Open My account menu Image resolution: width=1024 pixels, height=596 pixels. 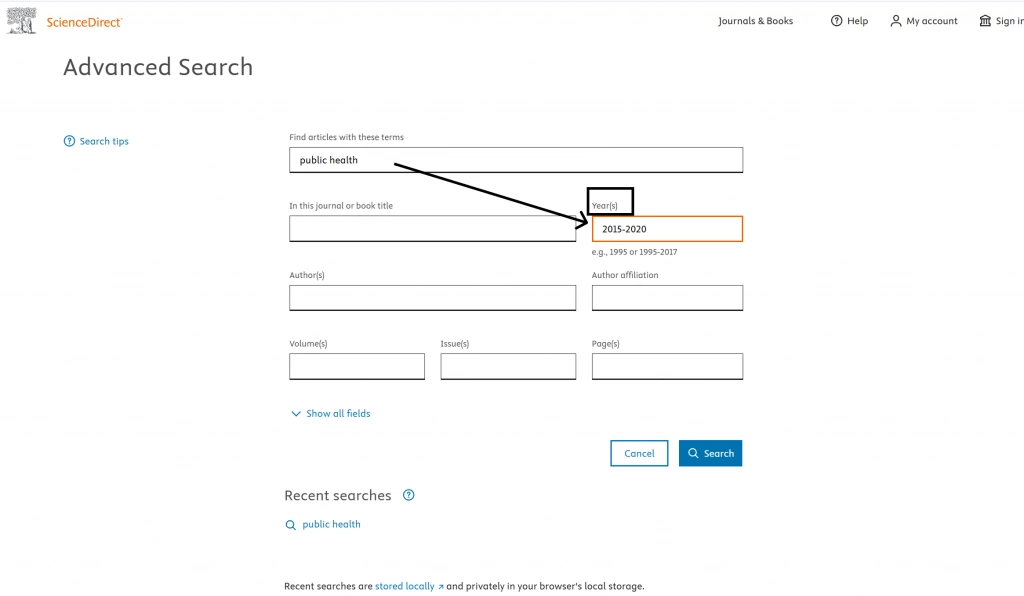pos(931,21)
